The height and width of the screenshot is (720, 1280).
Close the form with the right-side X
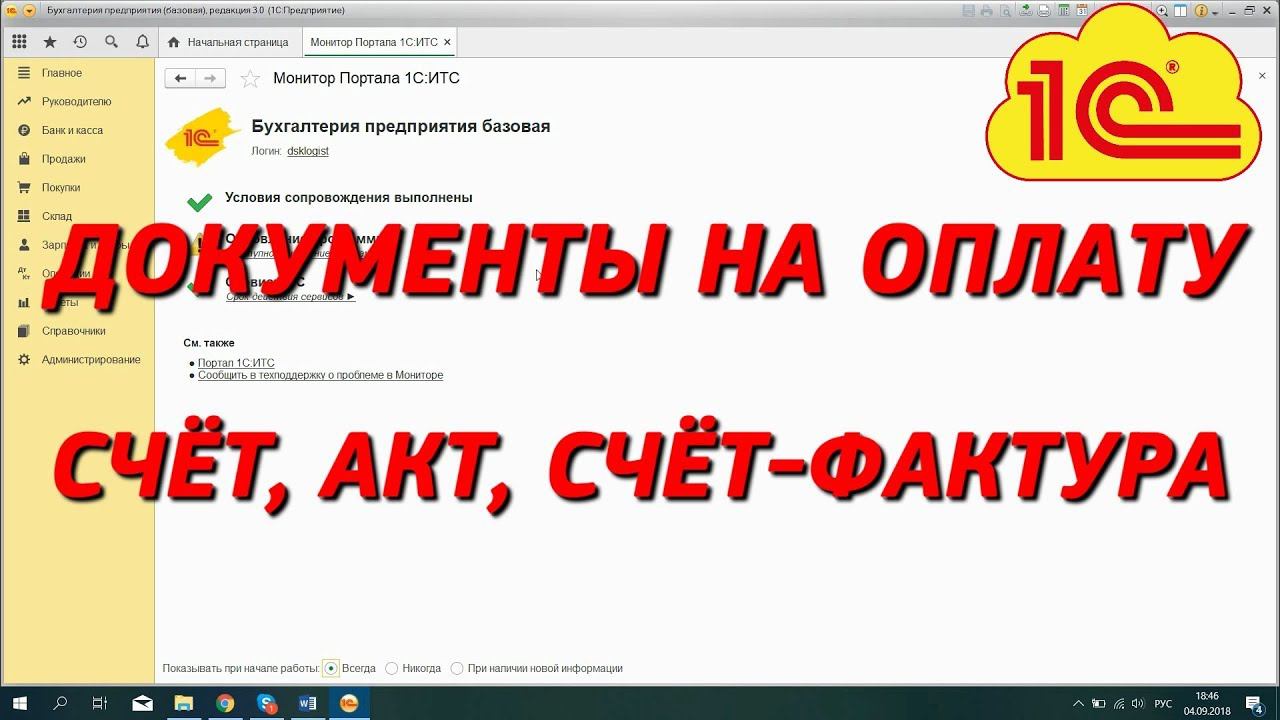[x=1262, y=76]
